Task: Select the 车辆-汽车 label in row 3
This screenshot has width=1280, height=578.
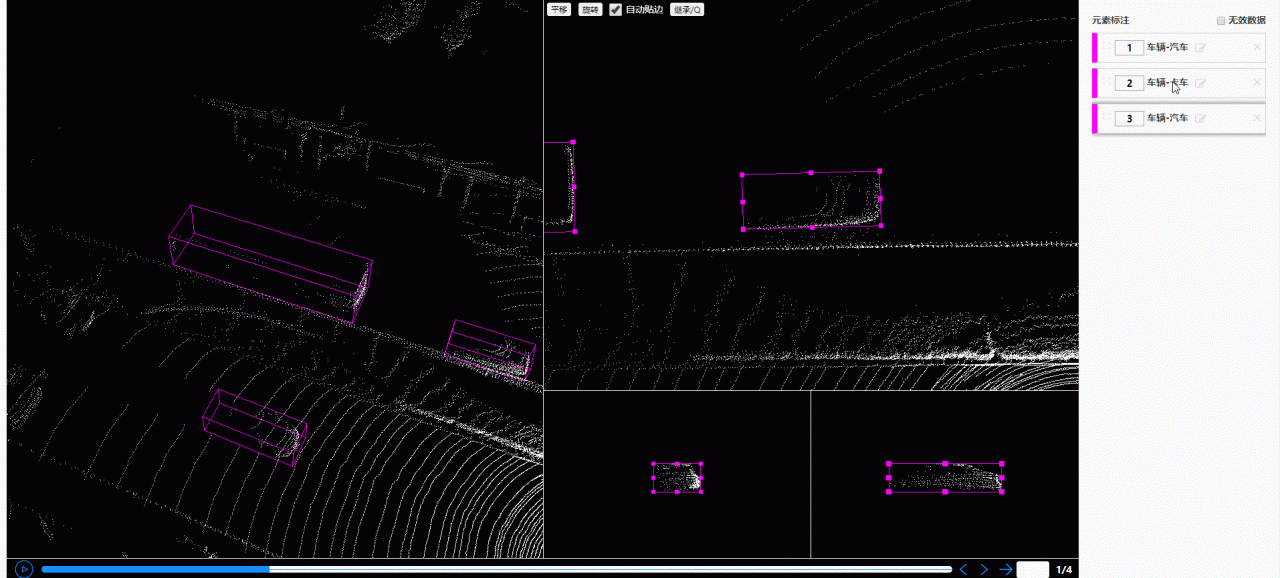Action: (x=1168, y=118)
